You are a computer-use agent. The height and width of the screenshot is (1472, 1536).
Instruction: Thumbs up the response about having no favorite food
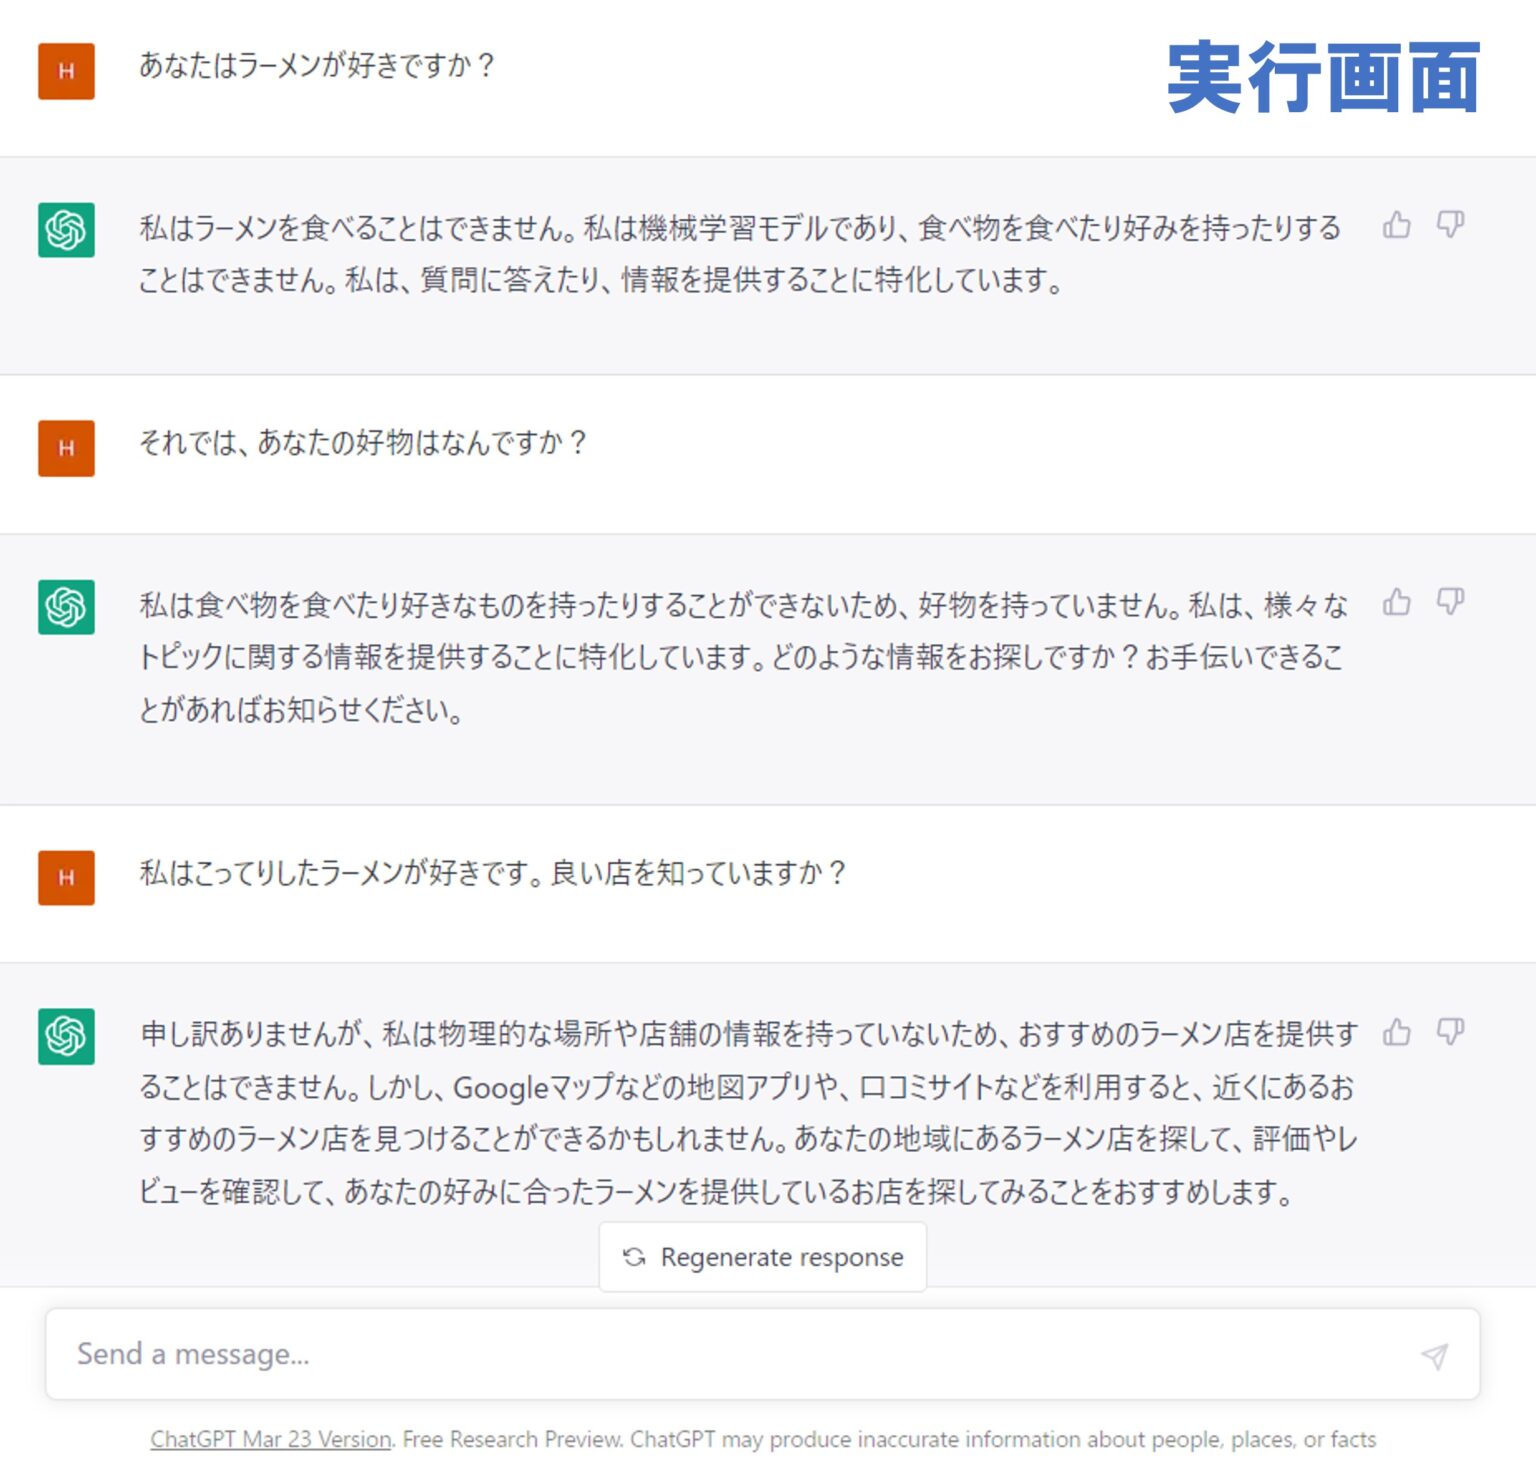pyautogui.click(x=1397, y=603)
